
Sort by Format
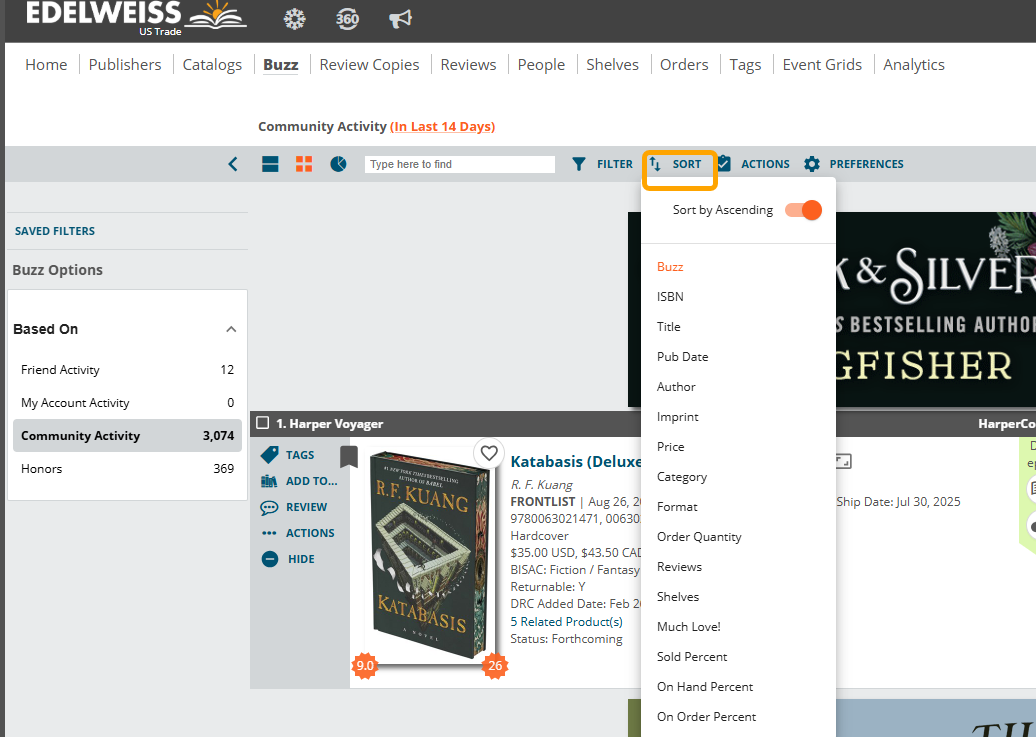click(x=677, y=507)
